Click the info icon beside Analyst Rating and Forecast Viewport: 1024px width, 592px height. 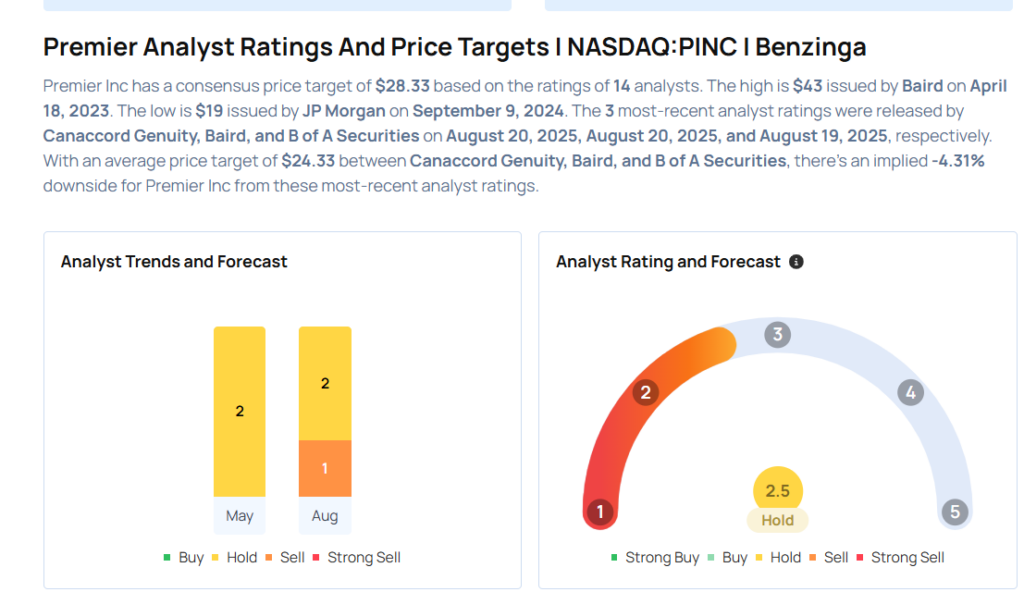[796, 262]
